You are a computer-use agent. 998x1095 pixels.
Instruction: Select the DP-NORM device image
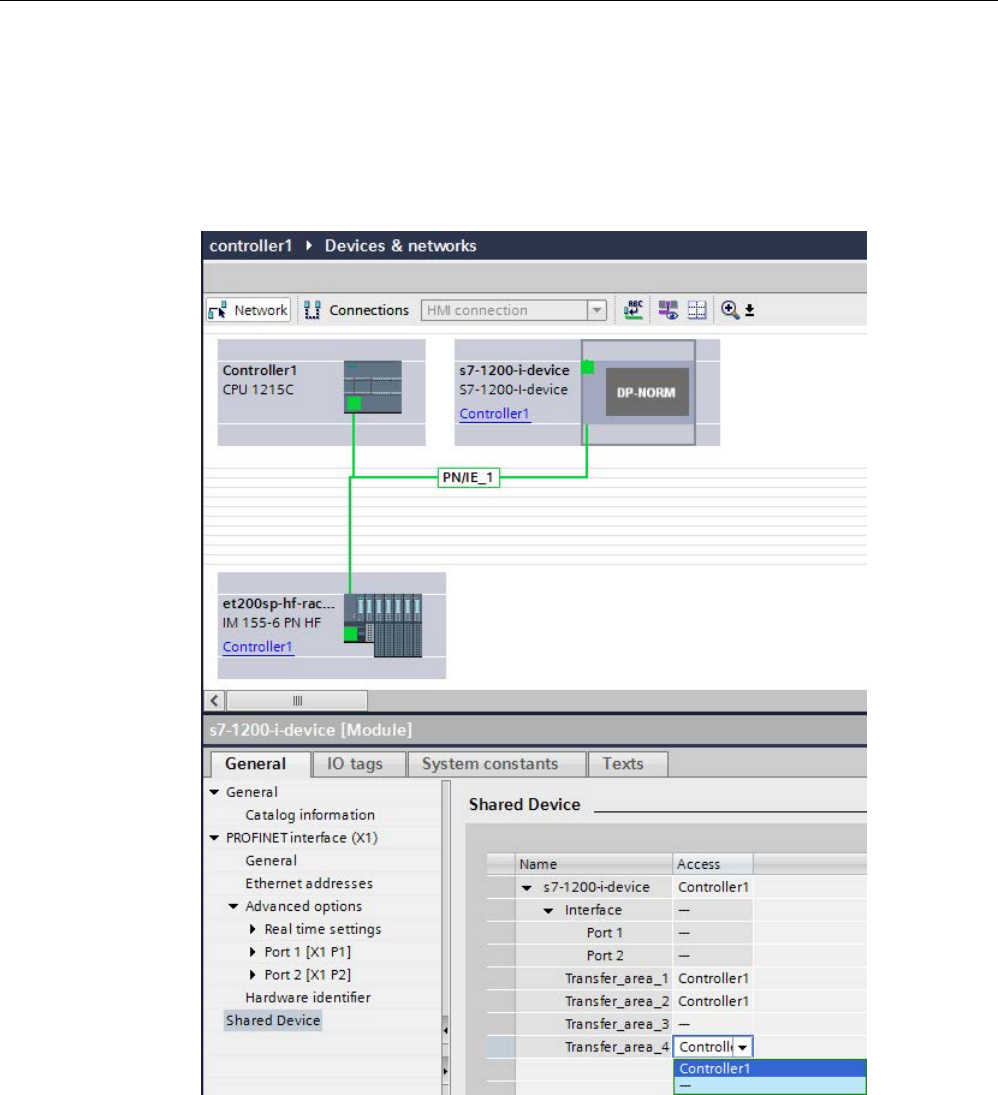click(x=646, y=392)
